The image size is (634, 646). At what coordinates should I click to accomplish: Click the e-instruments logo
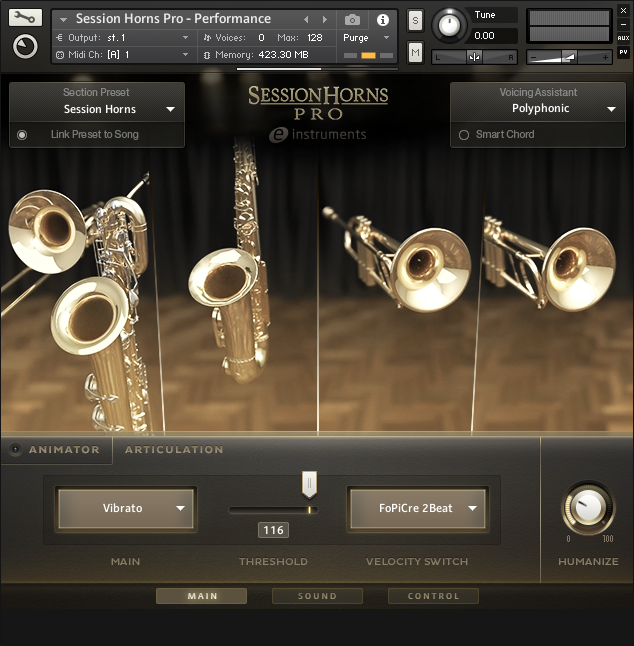(x=318, y=135)
